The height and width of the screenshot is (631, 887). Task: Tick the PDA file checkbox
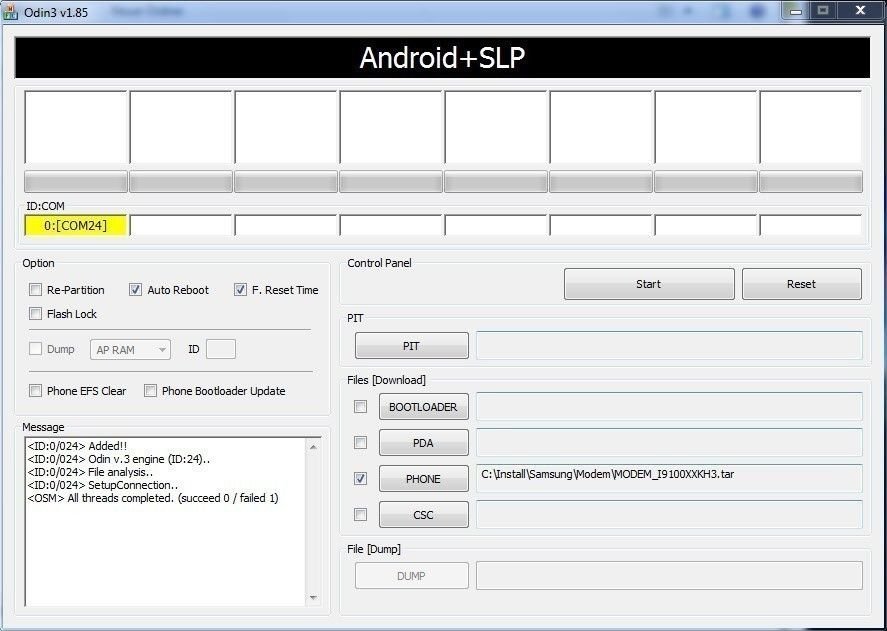tap(360, 443)
